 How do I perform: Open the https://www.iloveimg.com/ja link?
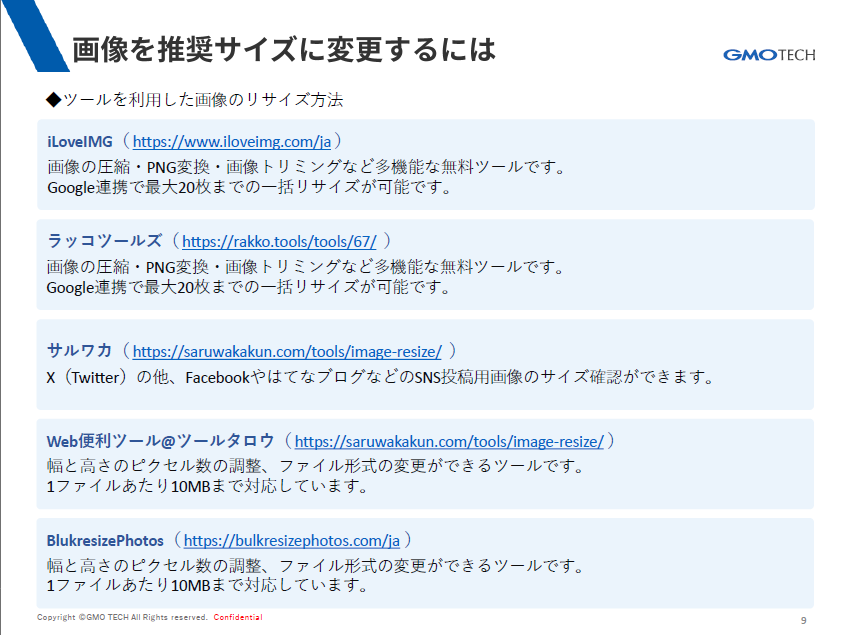pyautogui.click(x=232, y=142)
